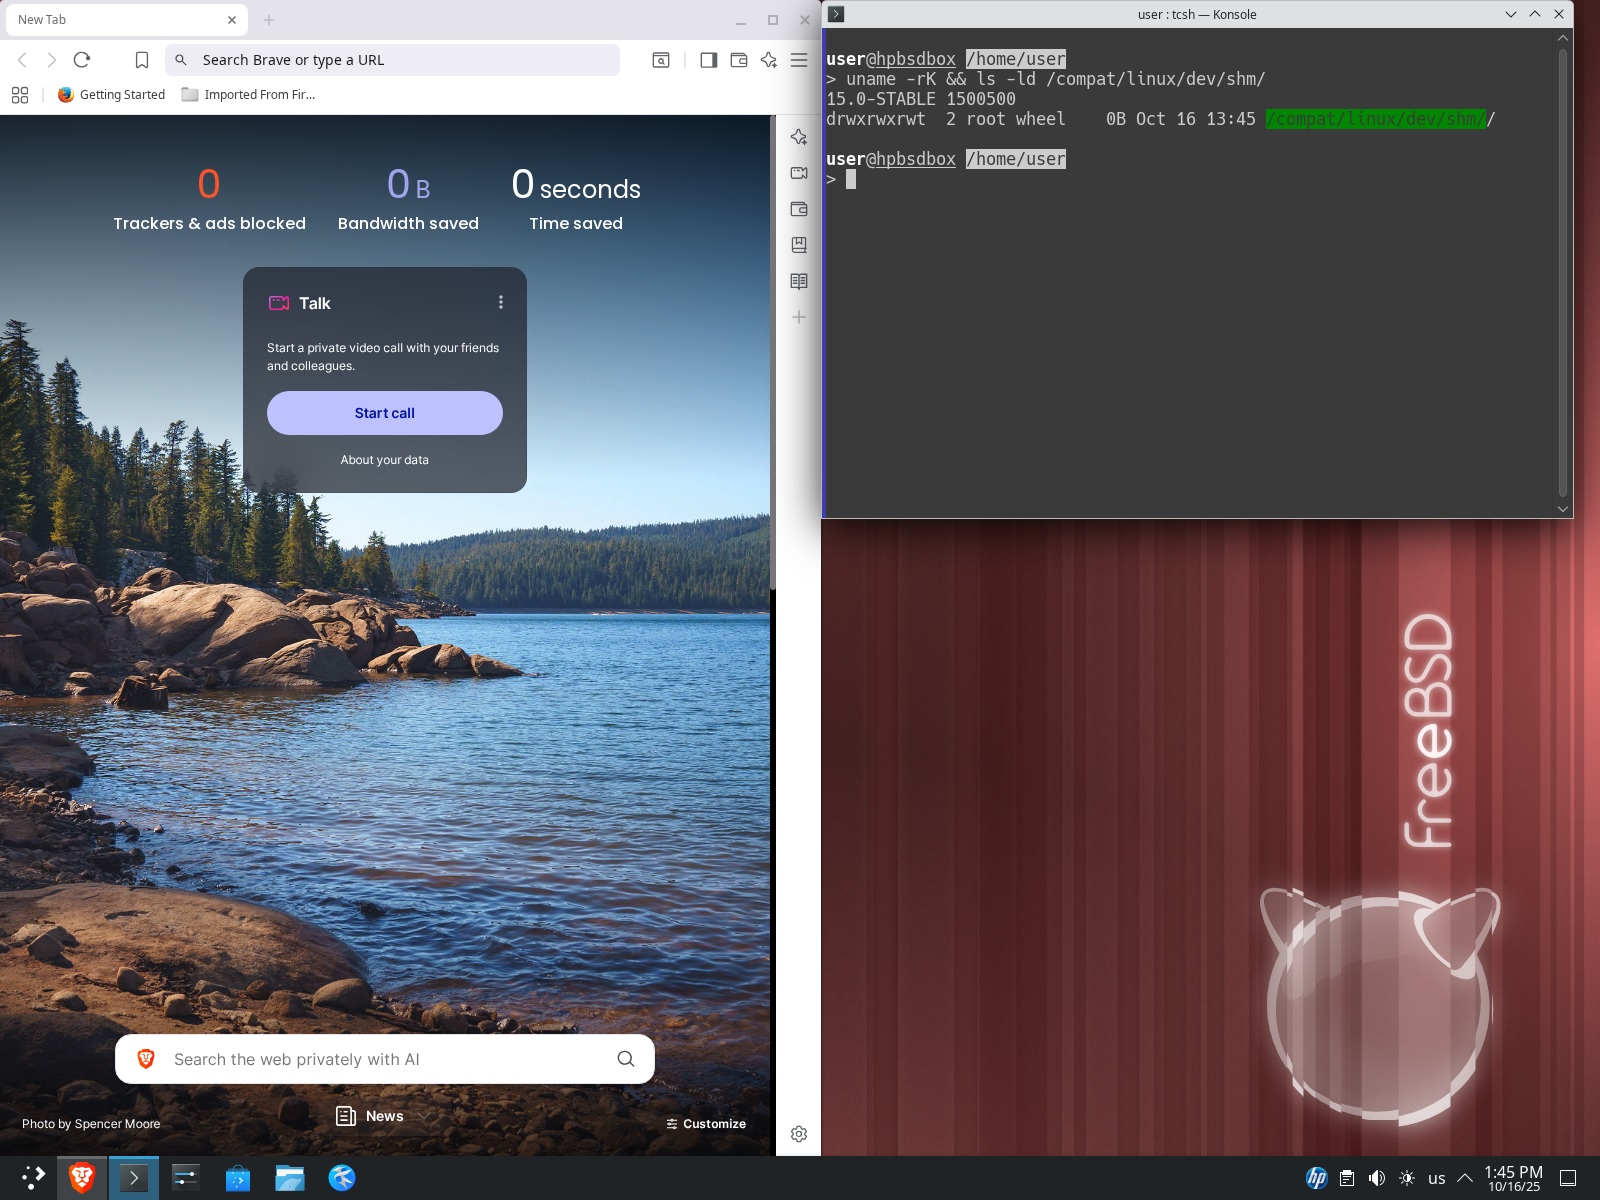Viewport: 1600px width, 1200px height.
Task: Open the Brave Wallet toolbar icon
Action: [x=739, y=60]
